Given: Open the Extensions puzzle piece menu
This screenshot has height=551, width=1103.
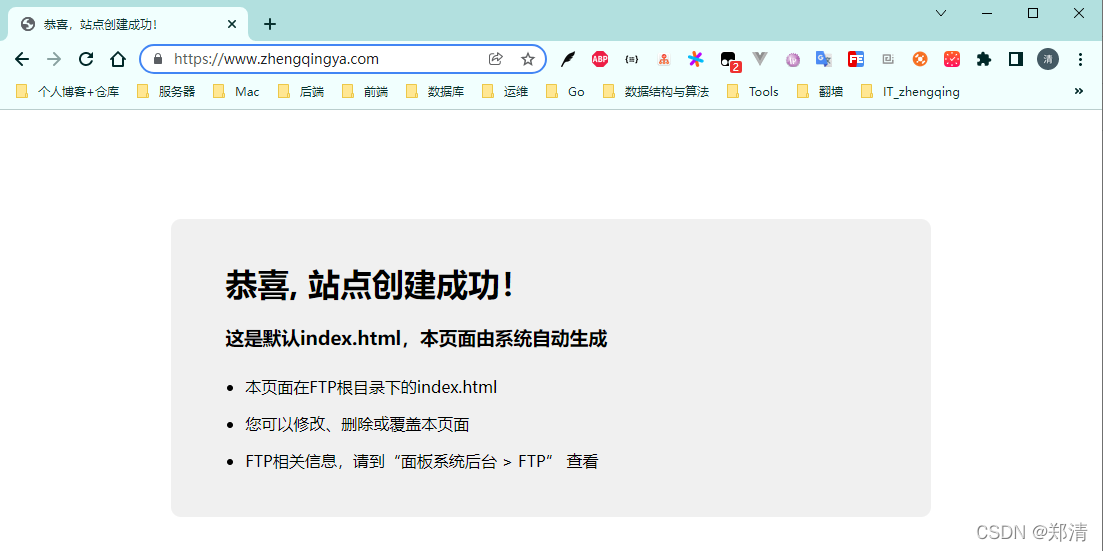Looking at the screenshot, I should [x=983, y=60].
